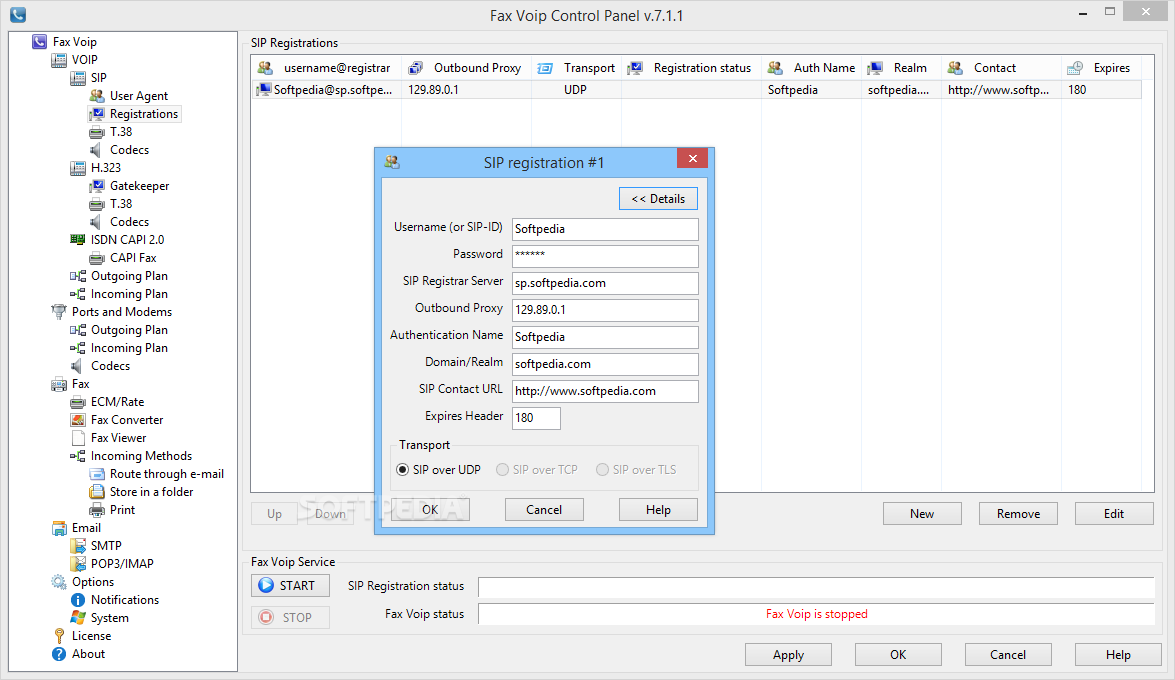Screen dimensions: 1175x680
Task: Click the About question mark icon
Action: (58, 653)
